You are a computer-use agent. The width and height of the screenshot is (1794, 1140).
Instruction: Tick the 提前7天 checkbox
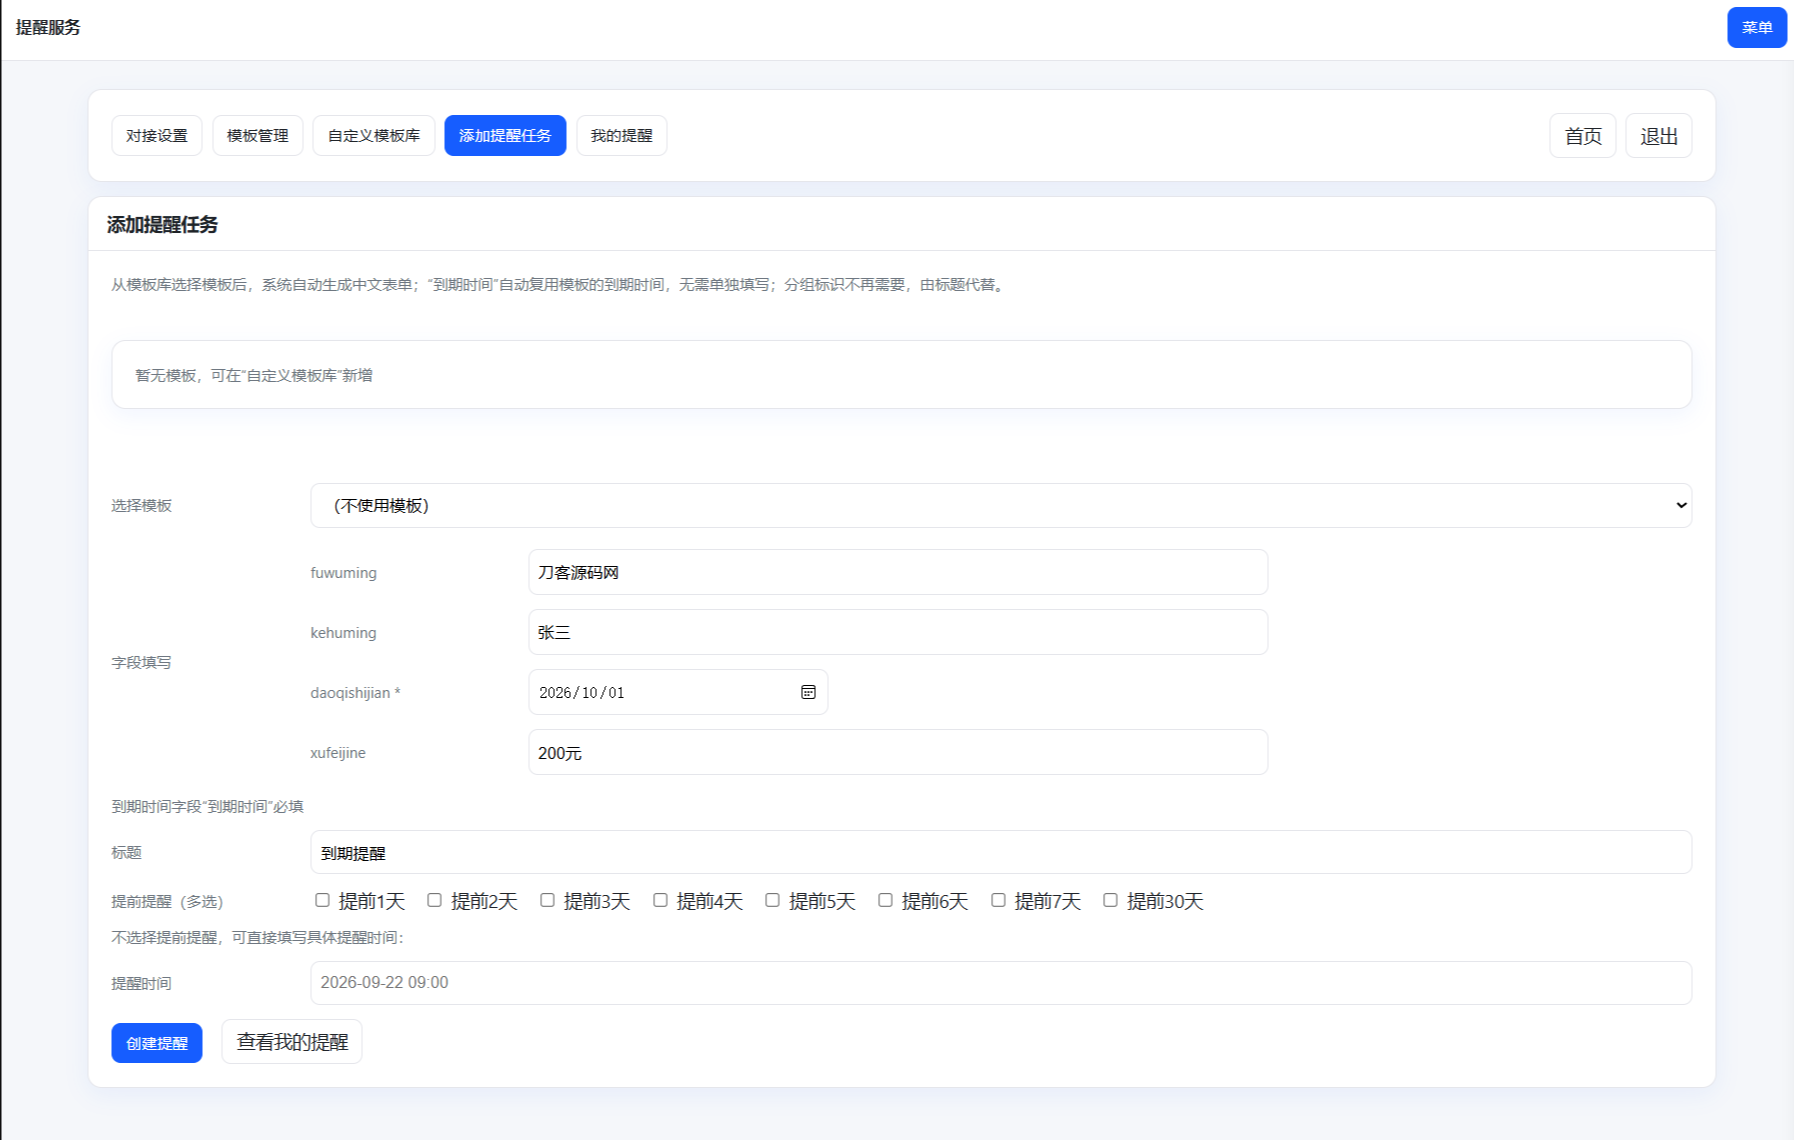pyautogui.click(x=998, y=900)
